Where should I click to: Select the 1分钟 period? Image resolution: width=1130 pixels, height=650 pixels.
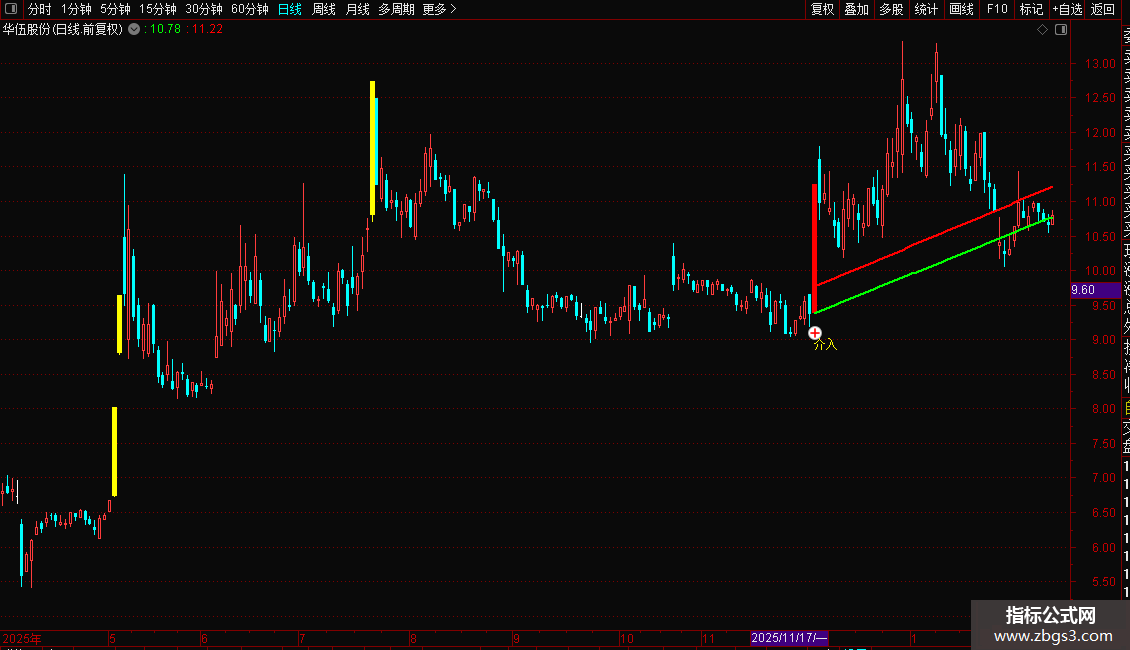pyautogui.click(x=76, y=9)
